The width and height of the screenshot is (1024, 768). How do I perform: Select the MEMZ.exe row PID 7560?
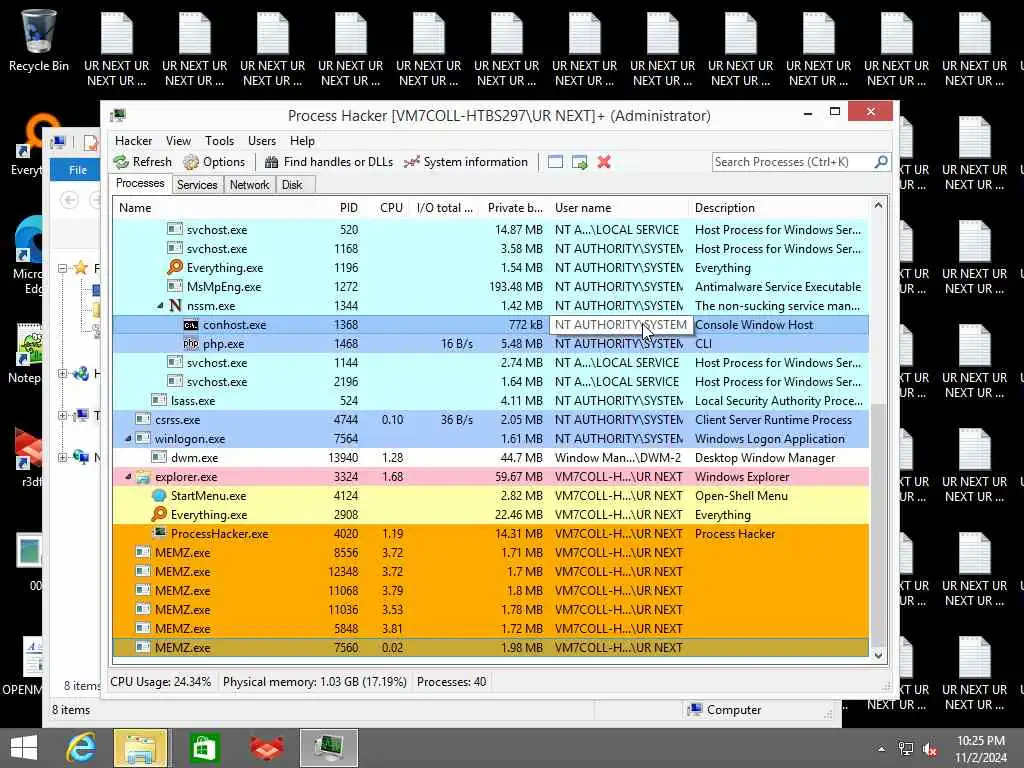click(x=490, y=648)
